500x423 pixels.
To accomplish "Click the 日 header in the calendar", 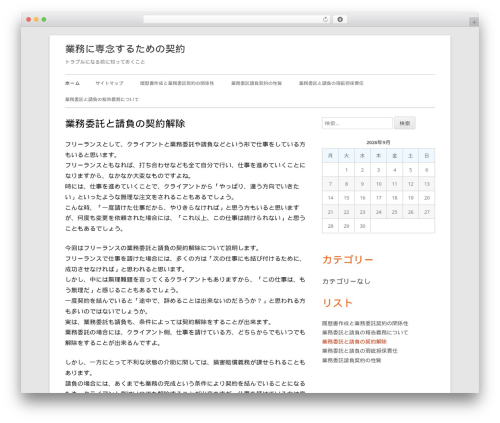I will point(427,156).
